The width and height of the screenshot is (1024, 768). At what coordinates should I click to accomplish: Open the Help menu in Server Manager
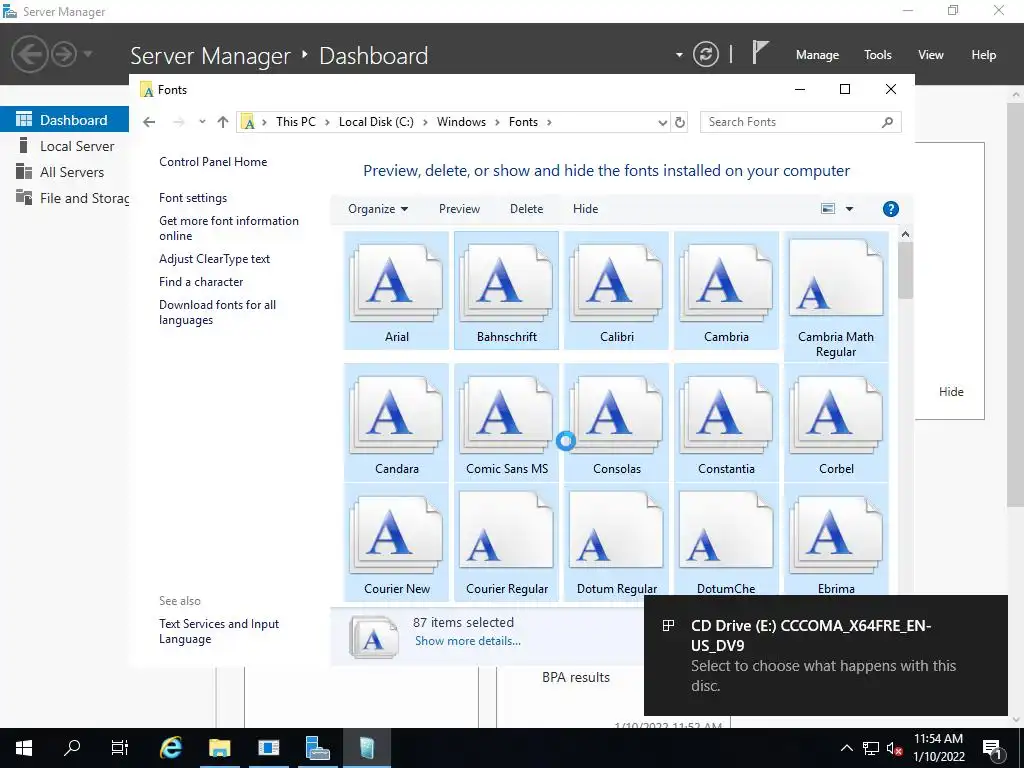coord(984,55)
